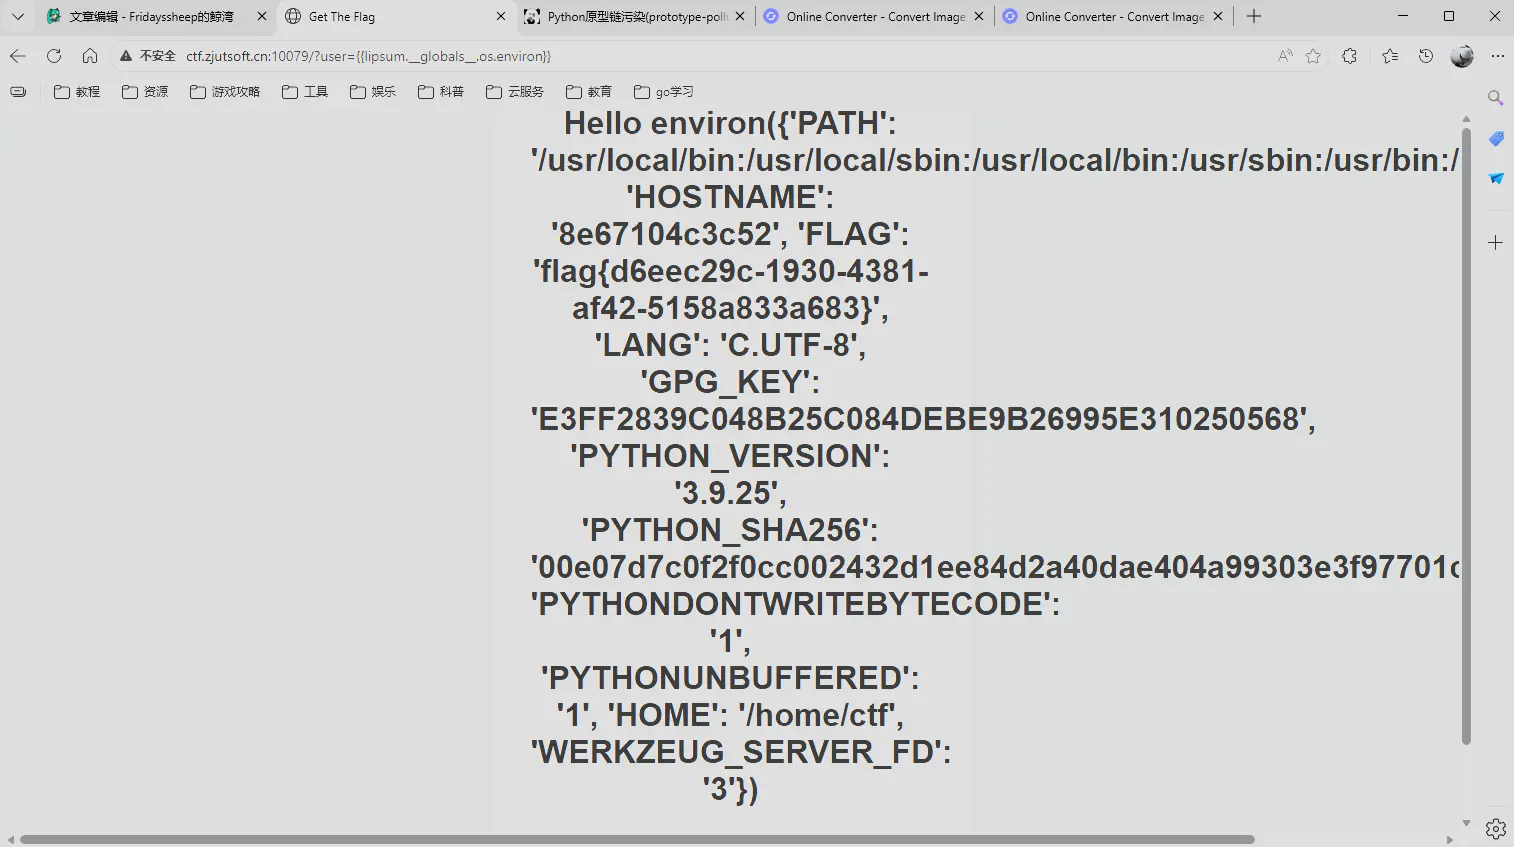Start Read aloud from the address bar

[1284, 56]
